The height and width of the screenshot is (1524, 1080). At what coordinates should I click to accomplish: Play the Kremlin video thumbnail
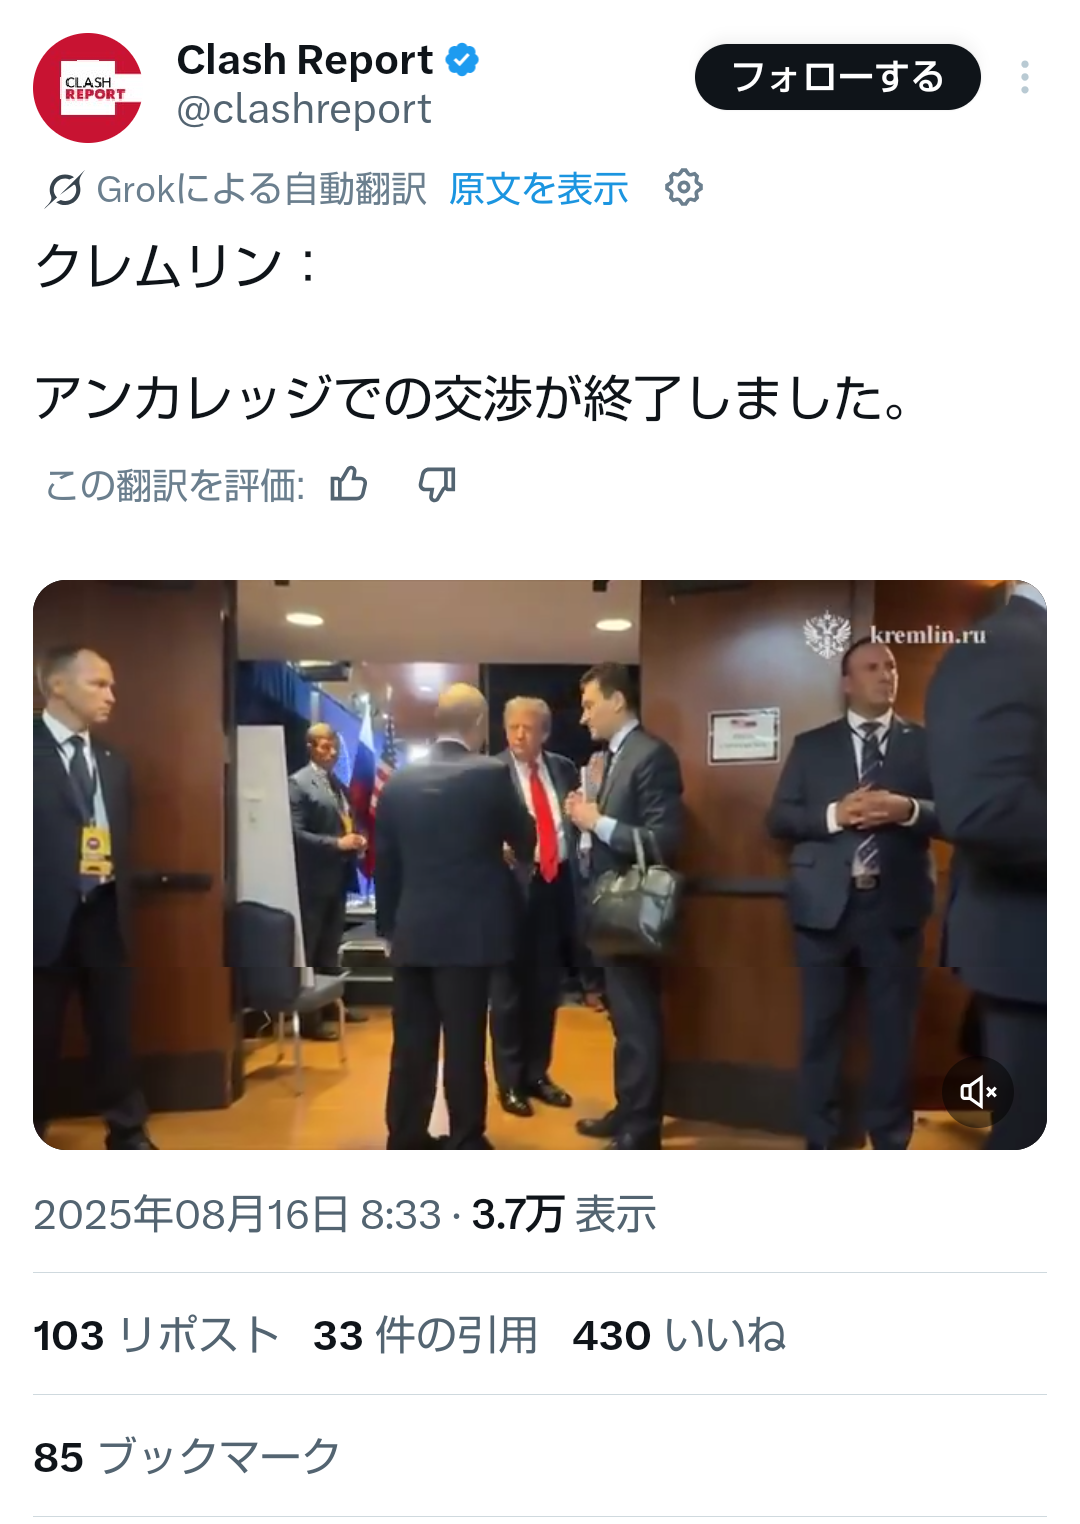coord(540,865)
